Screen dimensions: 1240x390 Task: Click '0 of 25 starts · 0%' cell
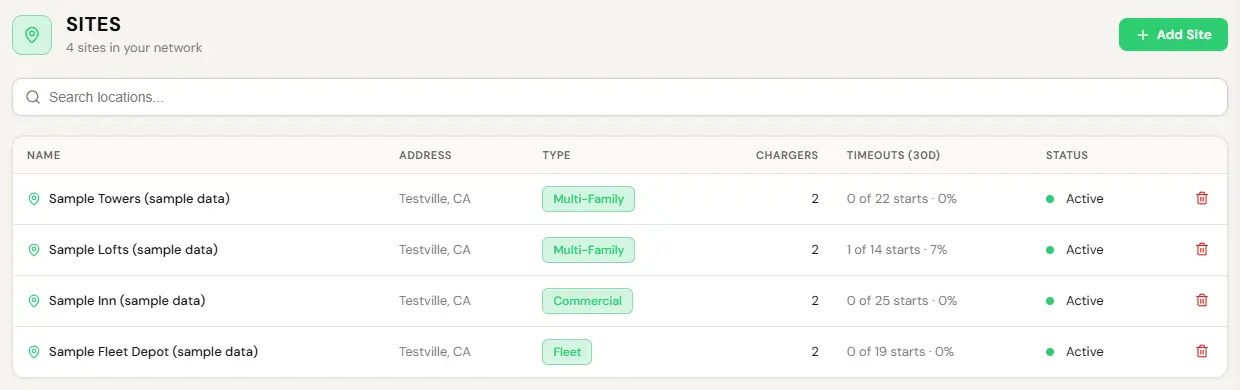pyautogui.click(x=902, y=301)
